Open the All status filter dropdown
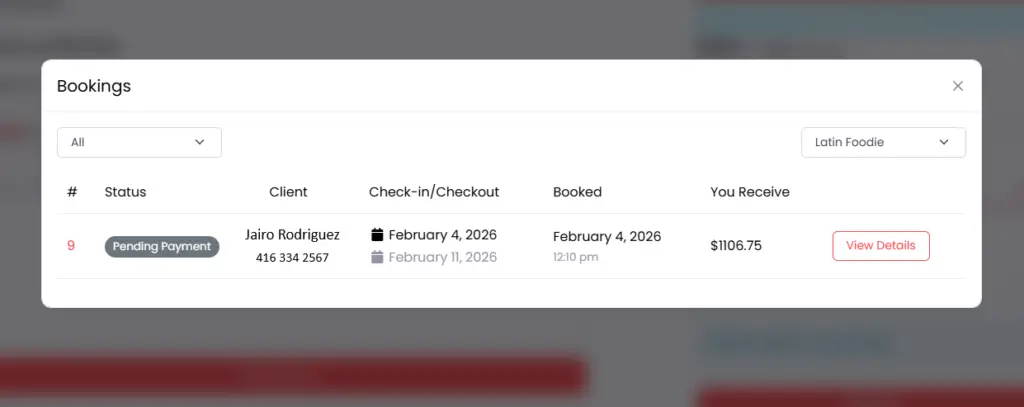This screenshot has height=407, width=1024. (139, 142)
